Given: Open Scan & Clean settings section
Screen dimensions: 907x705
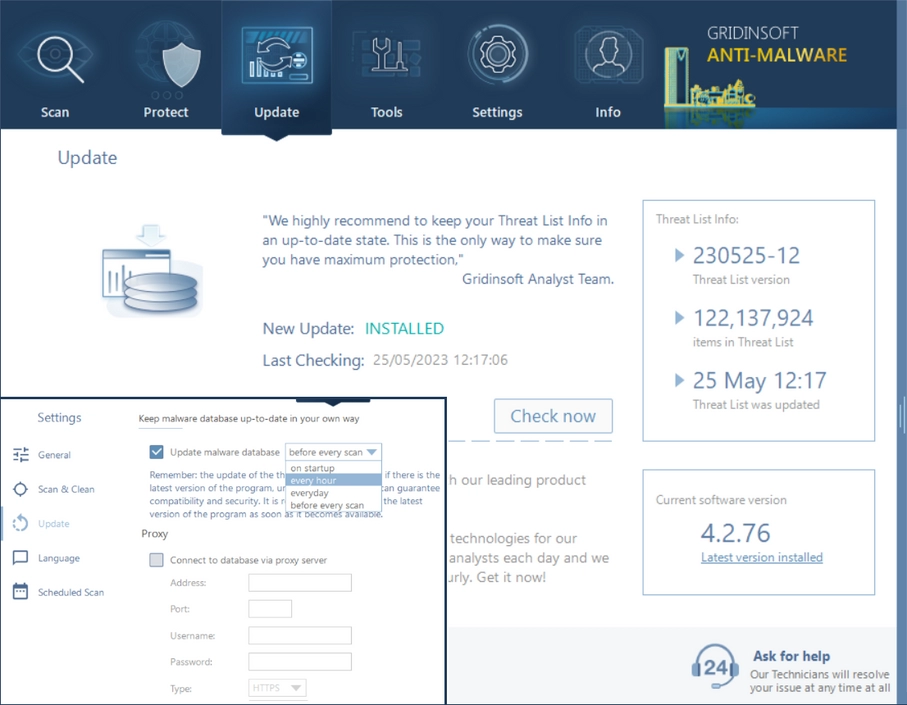Looking at the screenshot, I should pyautogui.click(x=65, y=489).
